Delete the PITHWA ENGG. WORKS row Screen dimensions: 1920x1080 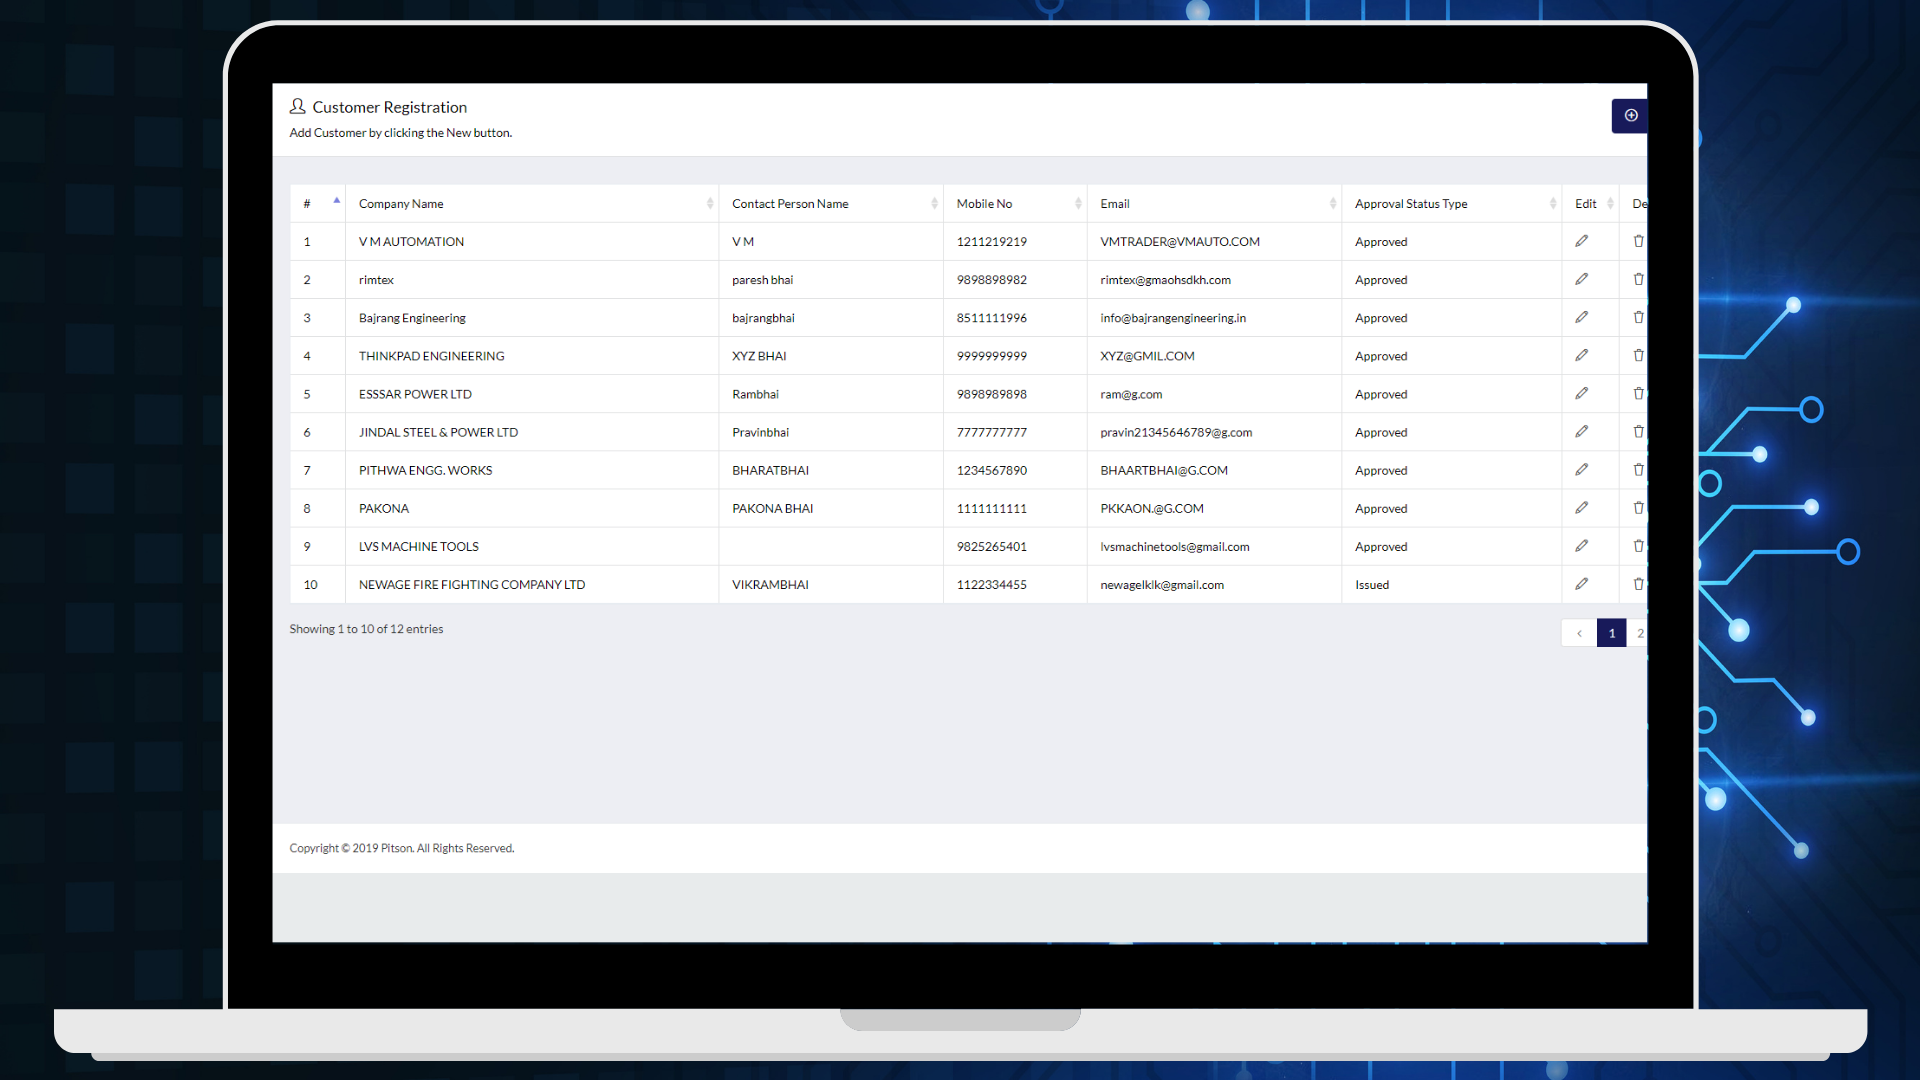pos(1638,469)
